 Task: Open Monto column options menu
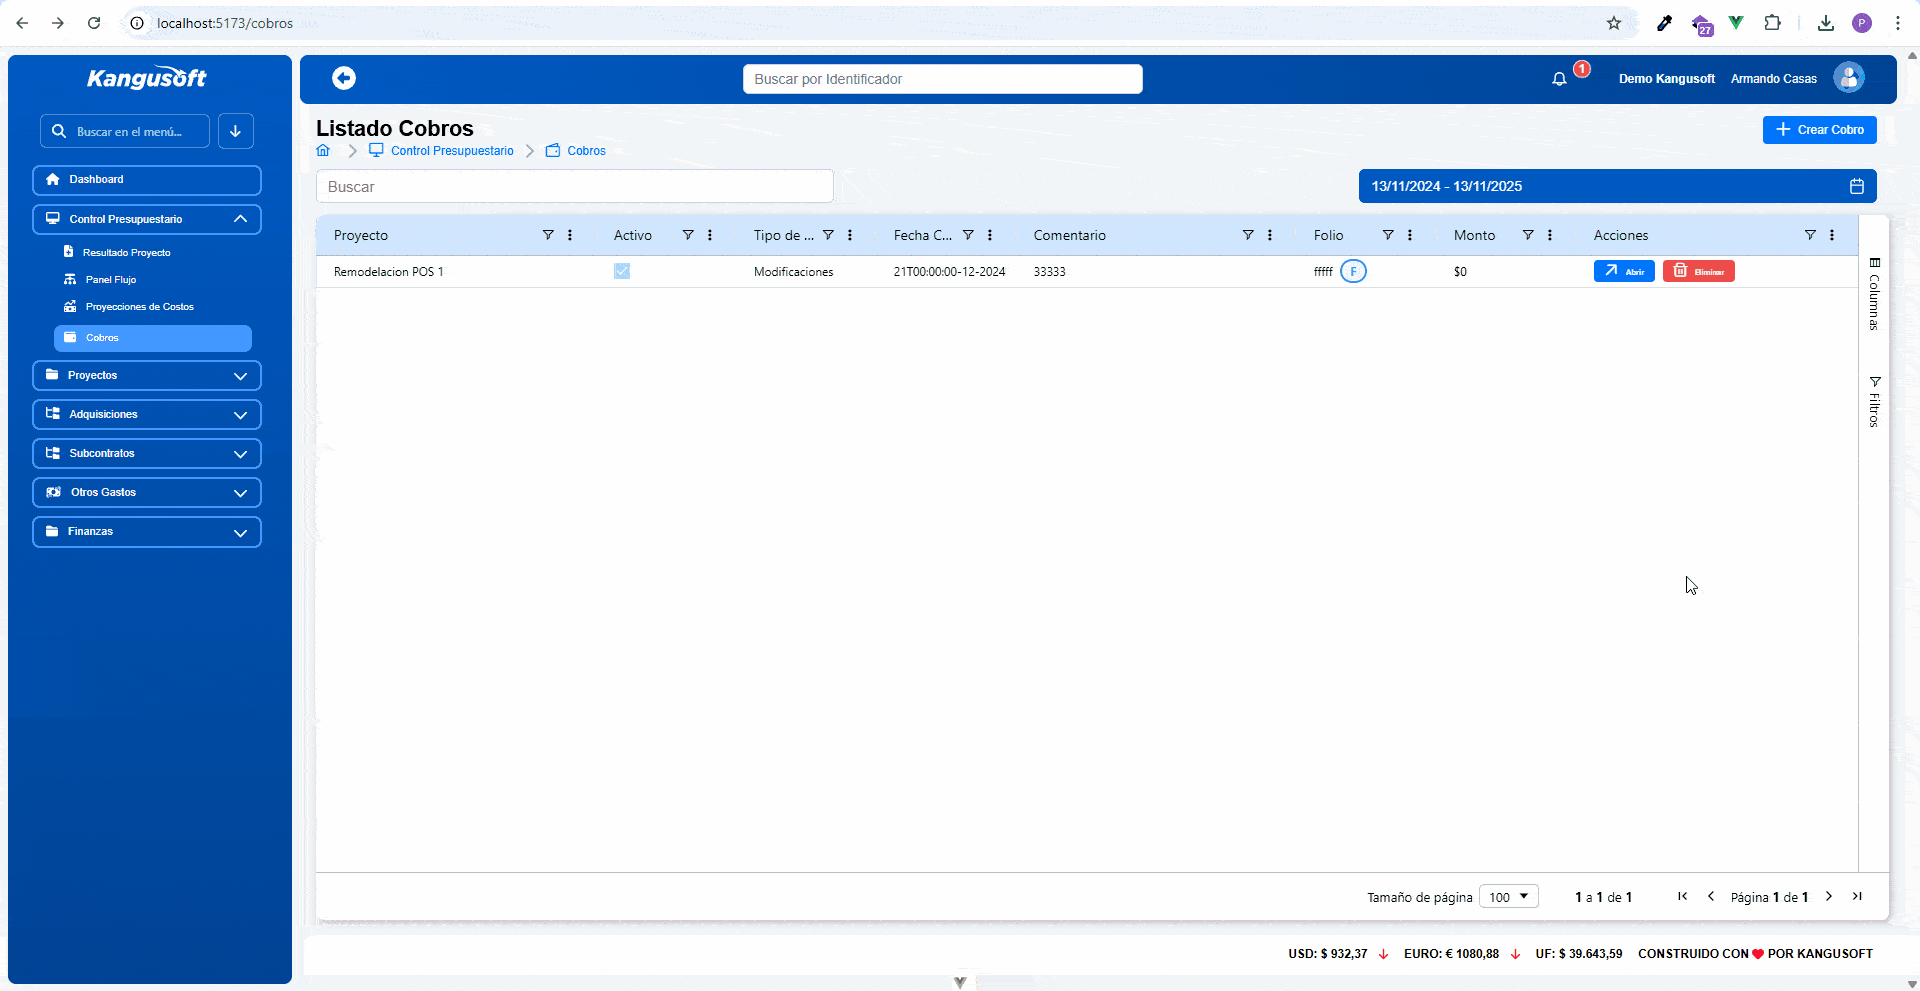pos(1550,235)
